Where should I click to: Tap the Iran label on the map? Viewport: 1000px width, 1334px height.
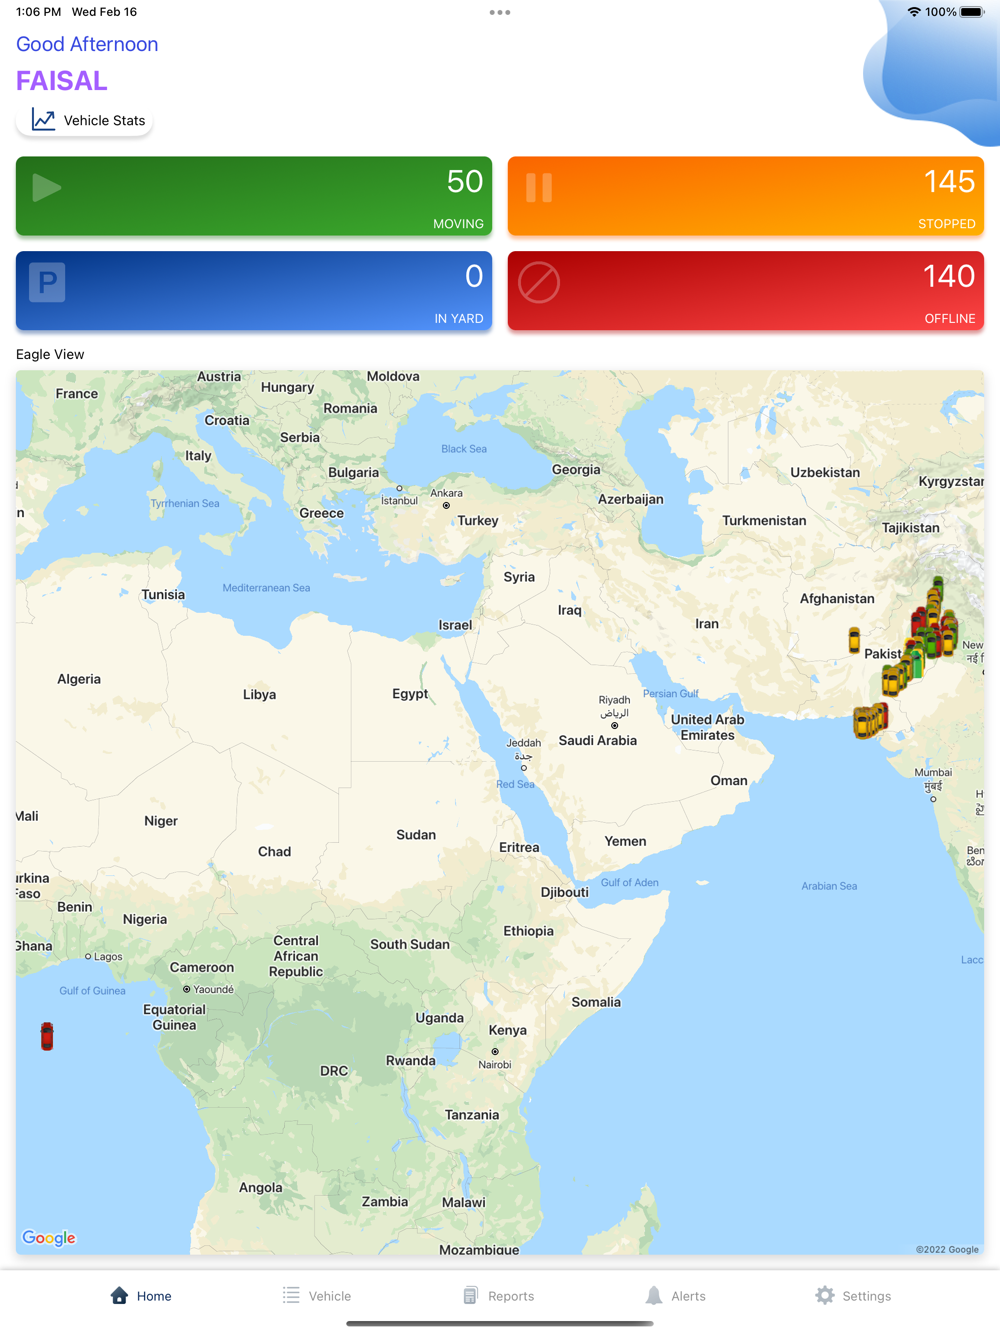point(707,624)
